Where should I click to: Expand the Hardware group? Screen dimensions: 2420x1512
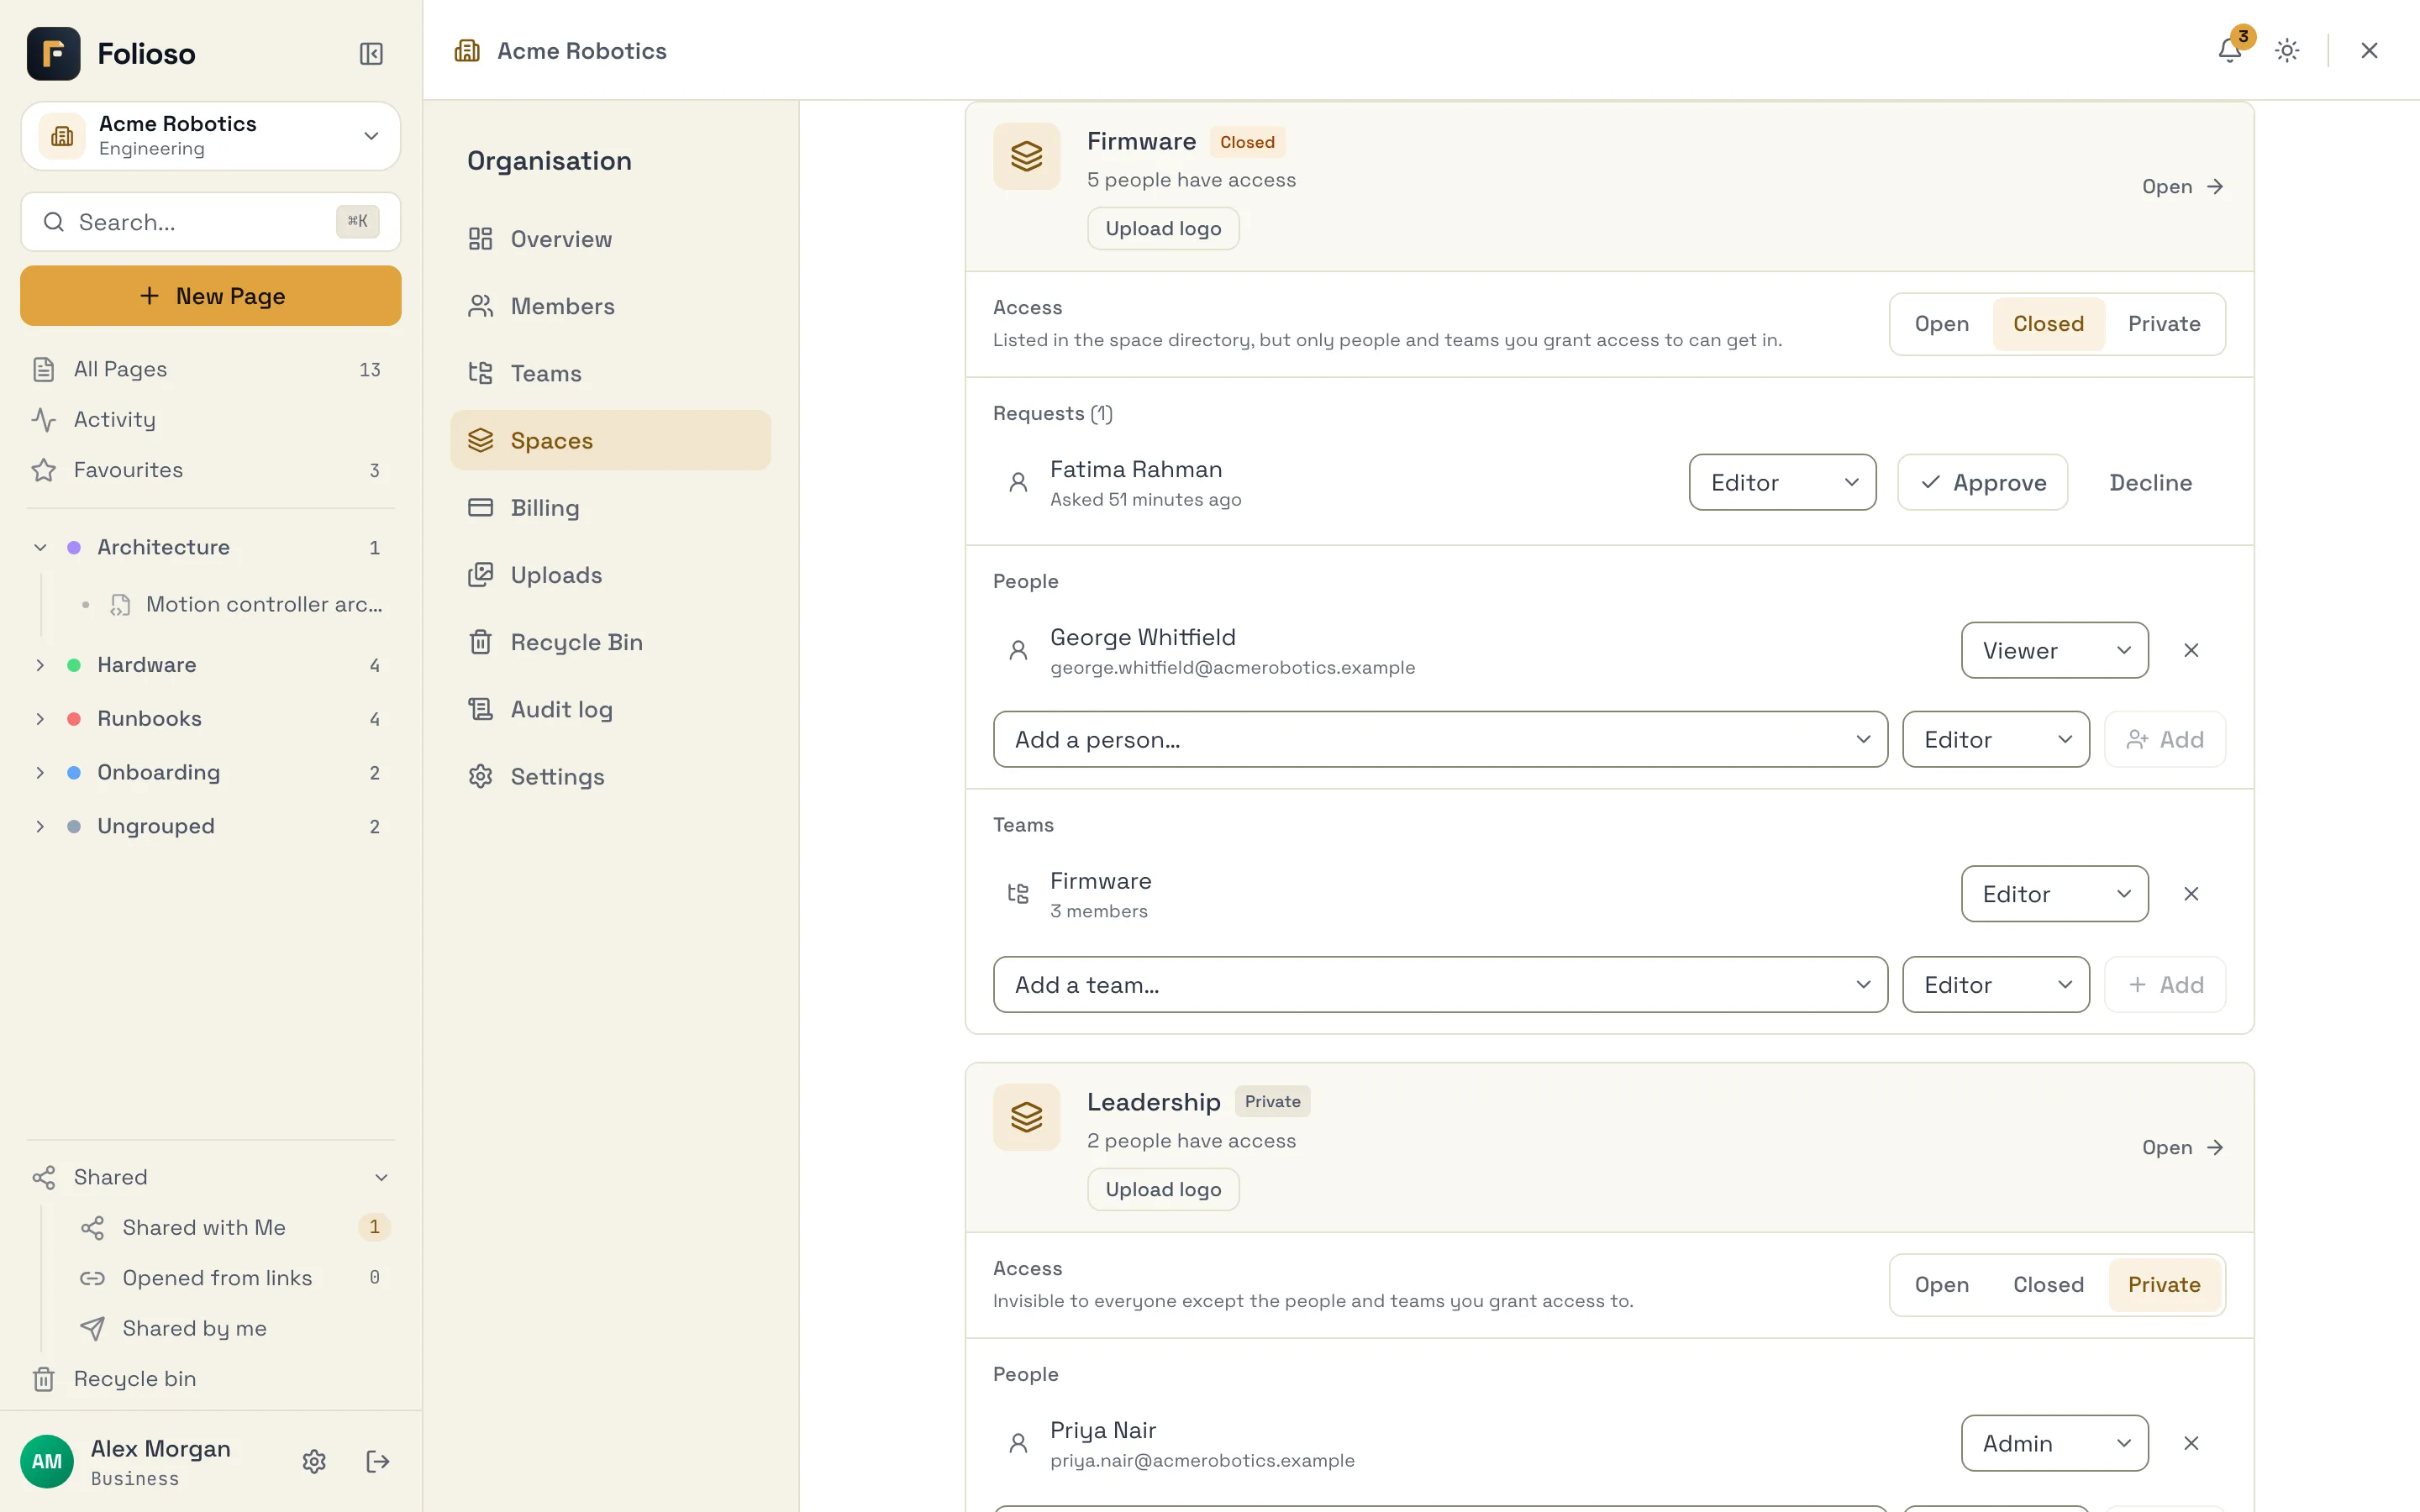(x=40, y=665)
